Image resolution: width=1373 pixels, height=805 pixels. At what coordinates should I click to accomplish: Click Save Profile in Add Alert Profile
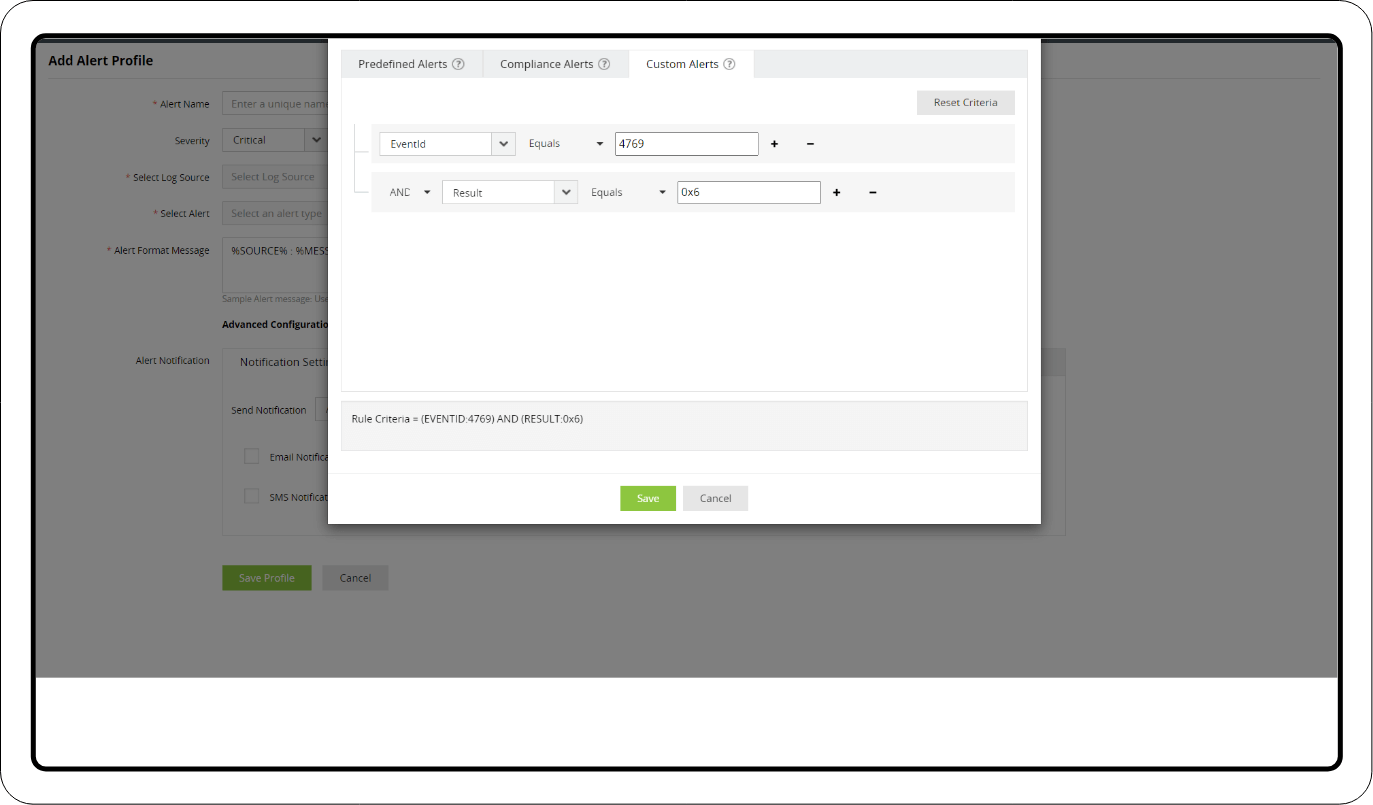click(x=267, y=578)
